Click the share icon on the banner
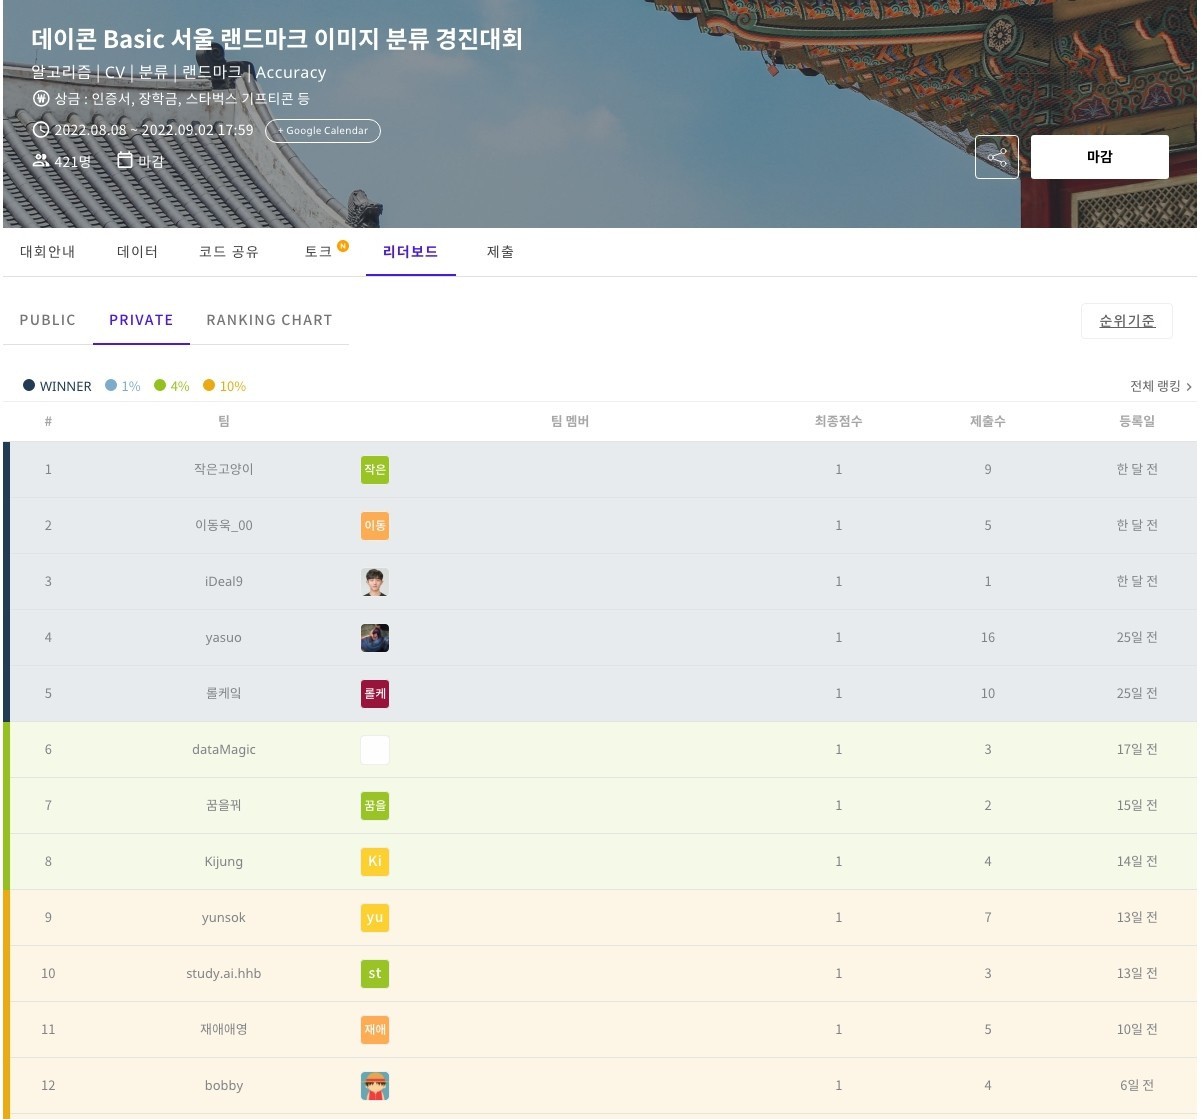The image size is (1202, 1119). 996,156
